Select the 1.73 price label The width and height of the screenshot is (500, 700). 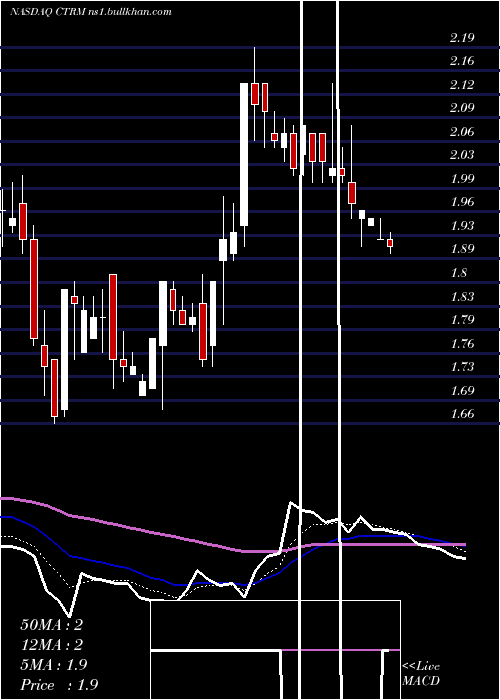click(462, 367)
